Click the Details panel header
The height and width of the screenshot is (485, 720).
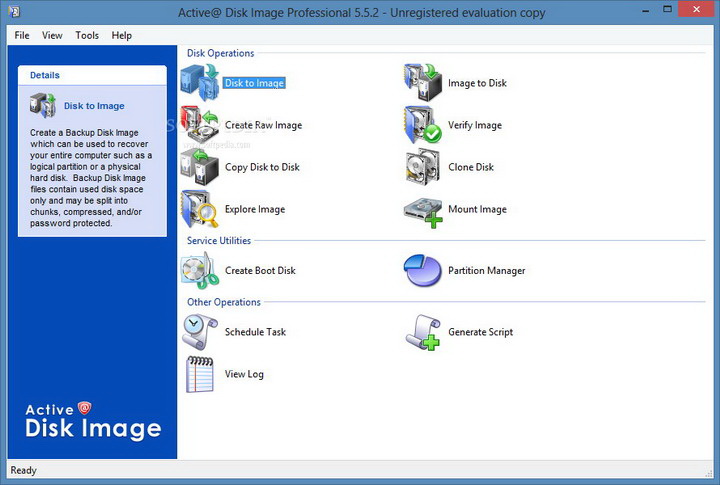(x=92, y=75)
